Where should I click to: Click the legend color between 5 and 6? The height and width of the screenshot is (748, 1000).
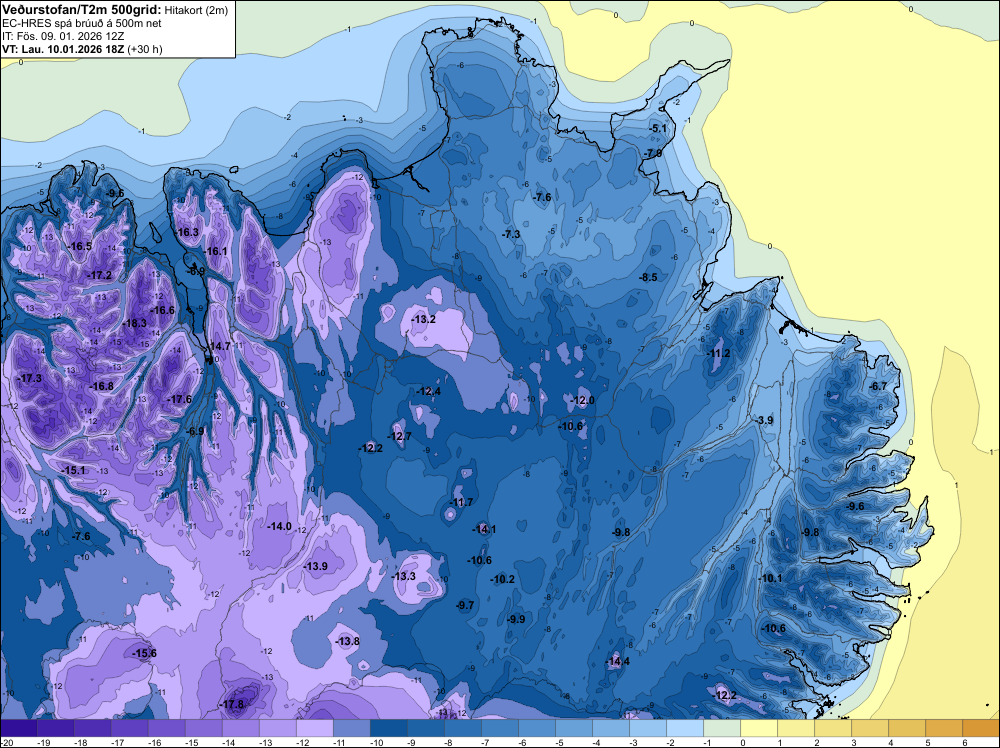click(944, 728)
